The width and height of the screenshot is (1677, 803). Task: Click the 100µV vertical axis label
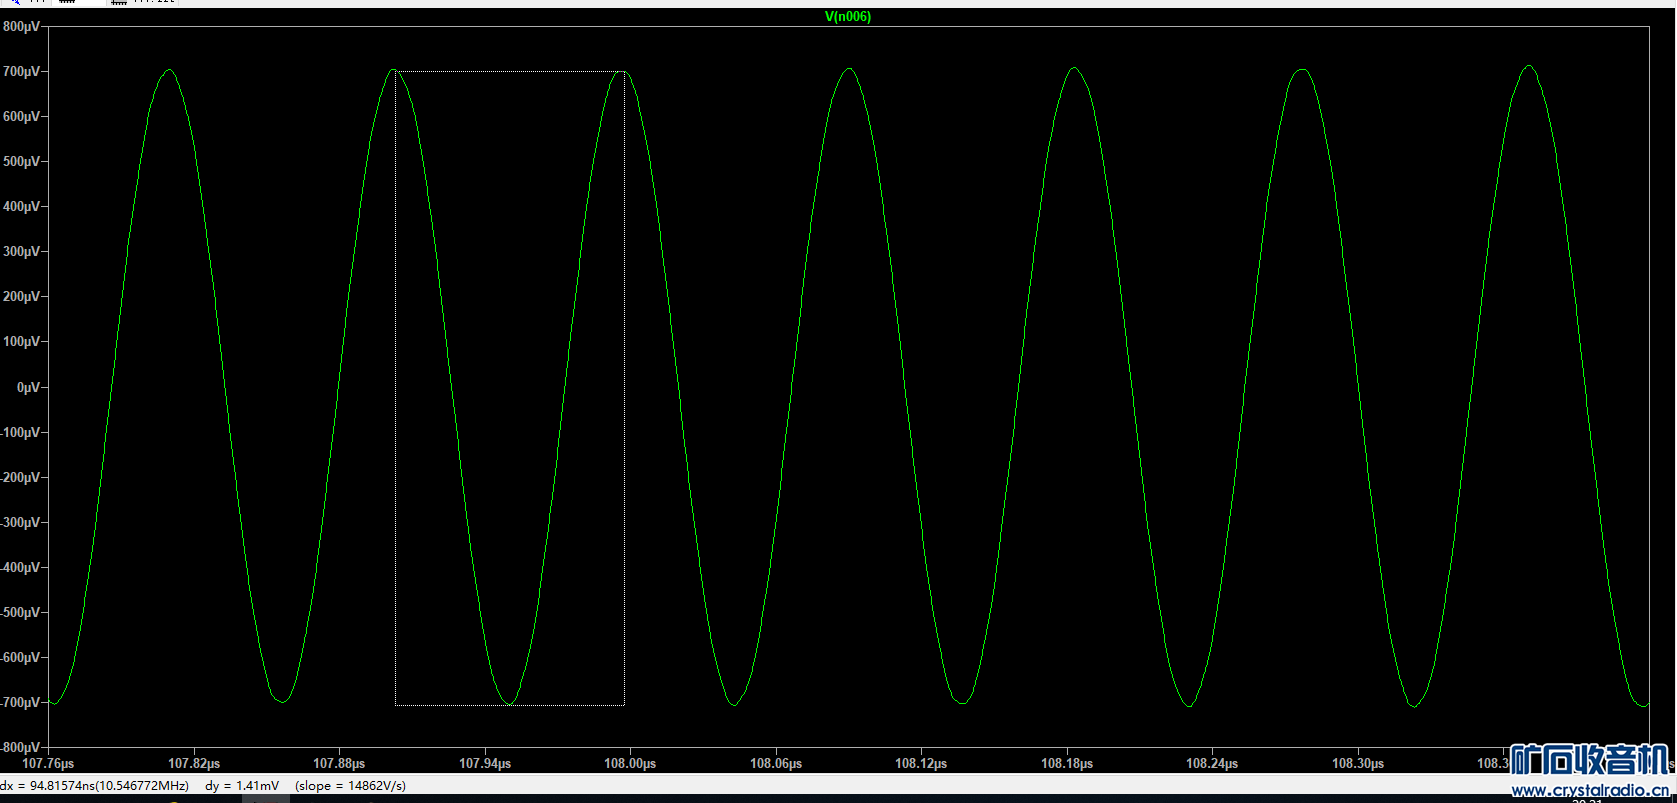[x=21, y=342]
